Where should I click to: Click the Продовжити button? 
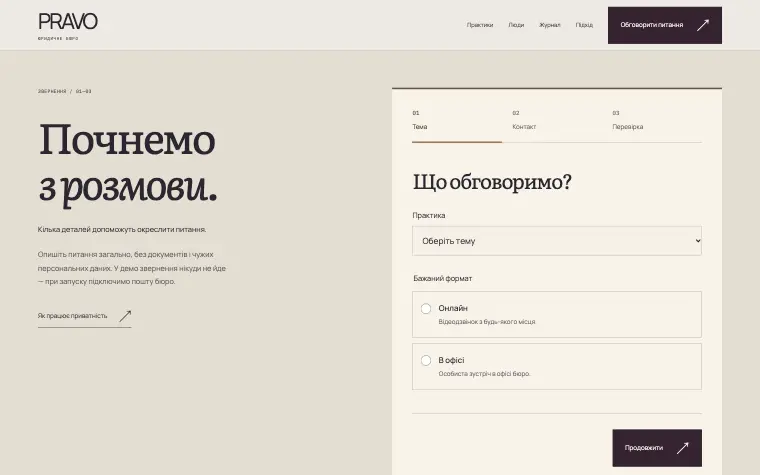[657, 448]
